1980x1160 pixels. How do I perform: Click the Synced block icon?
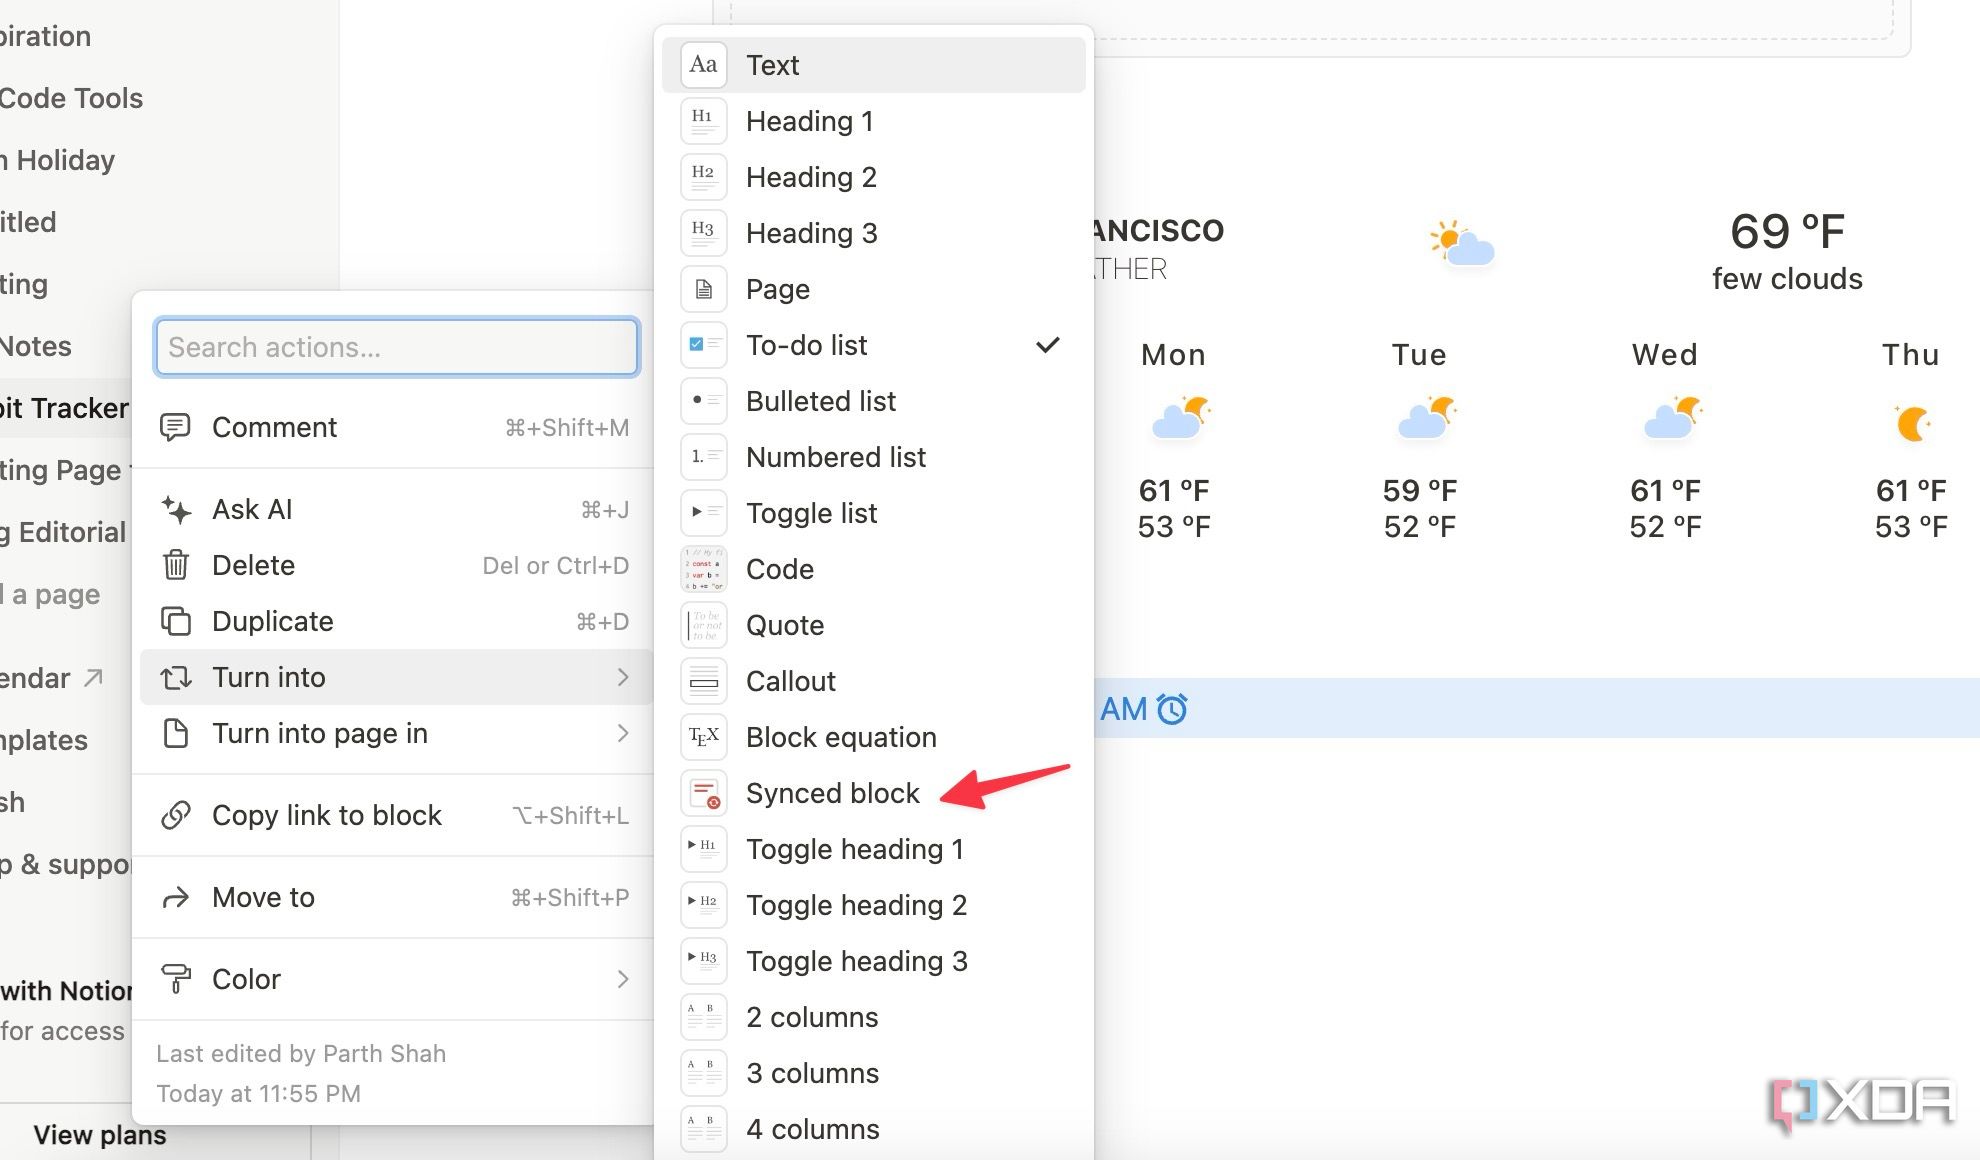(706, 791)
